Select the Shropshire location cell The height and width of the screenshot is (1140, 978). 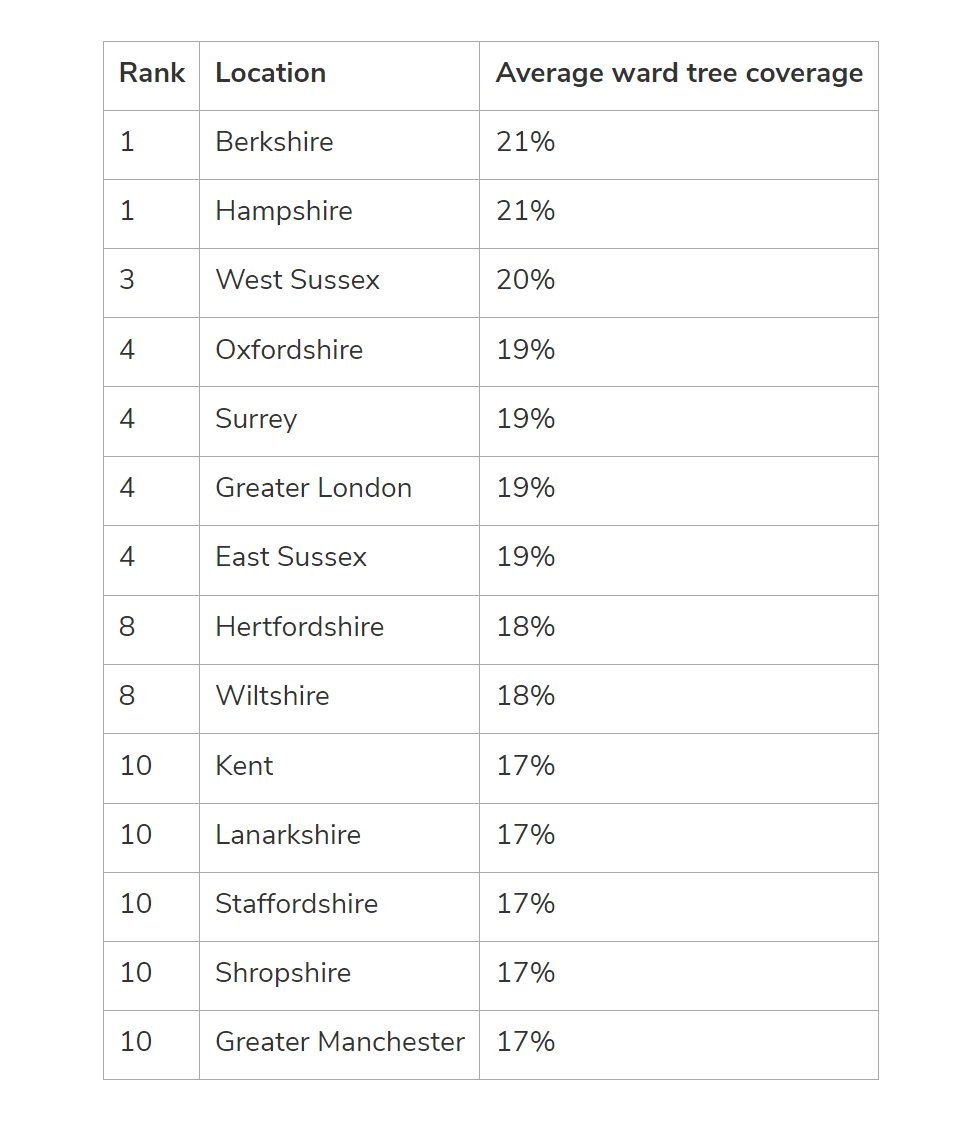[x=283, y=973]
